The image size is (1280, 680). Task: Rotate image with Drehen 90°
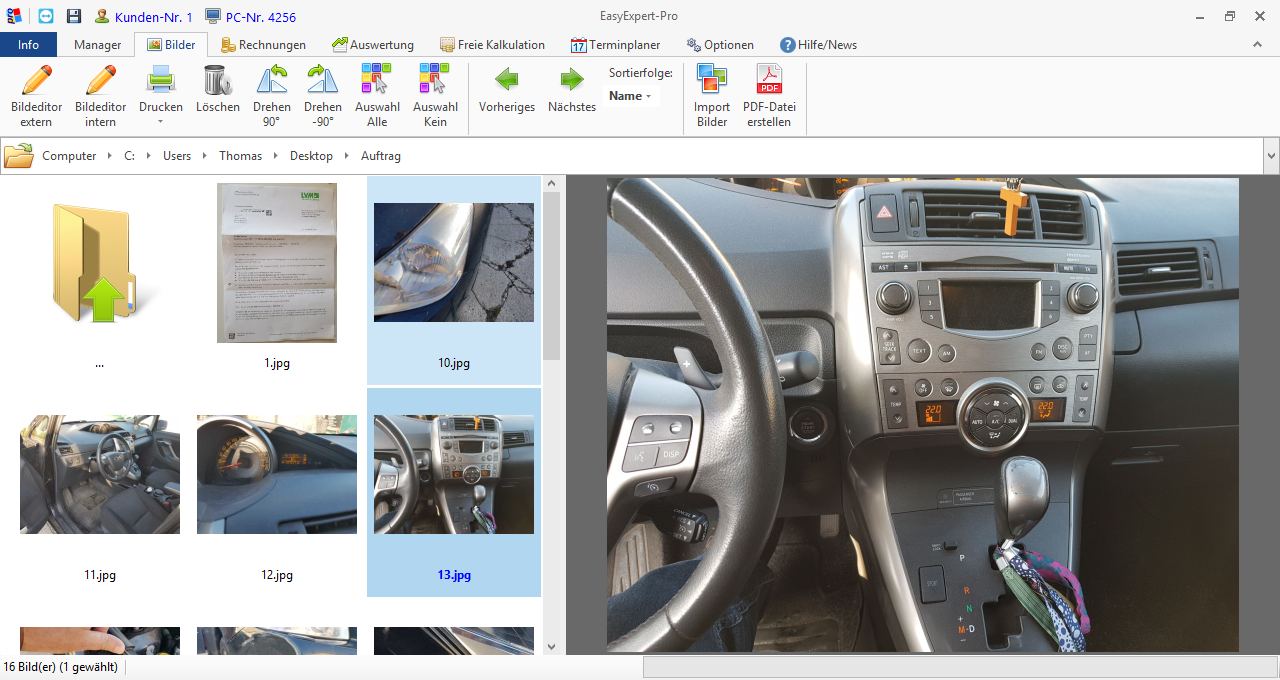(x=272, y=96)
